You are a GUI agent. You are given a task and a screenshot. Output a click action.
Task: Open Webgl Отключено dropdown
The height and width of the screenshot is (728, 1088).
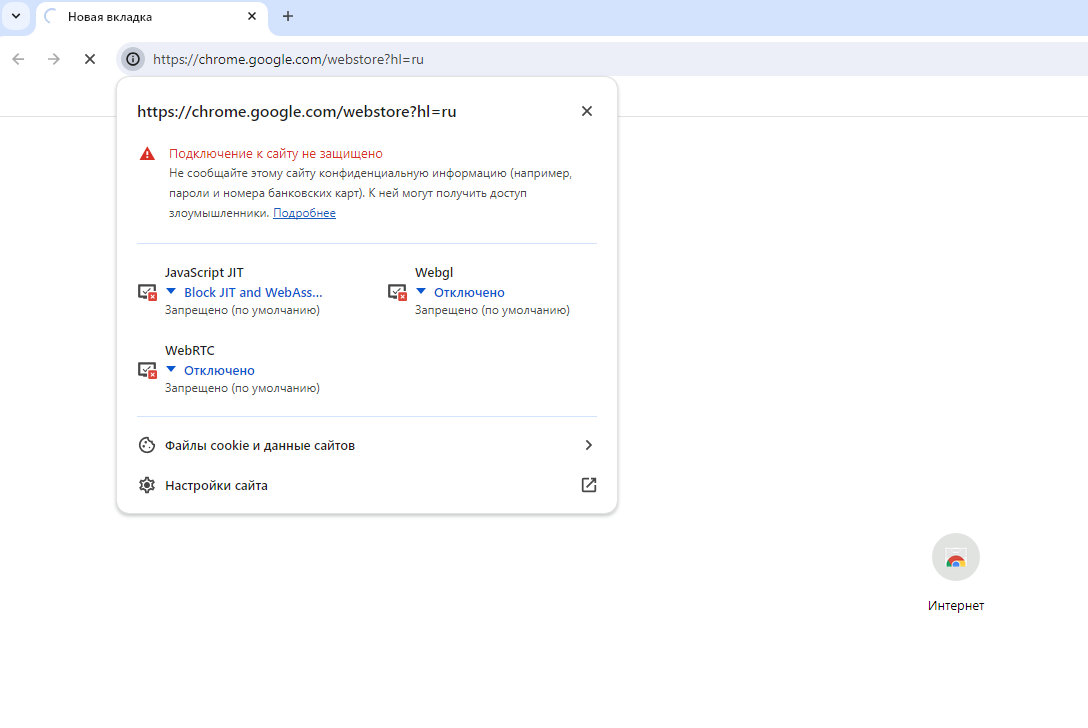pos(460,292)
